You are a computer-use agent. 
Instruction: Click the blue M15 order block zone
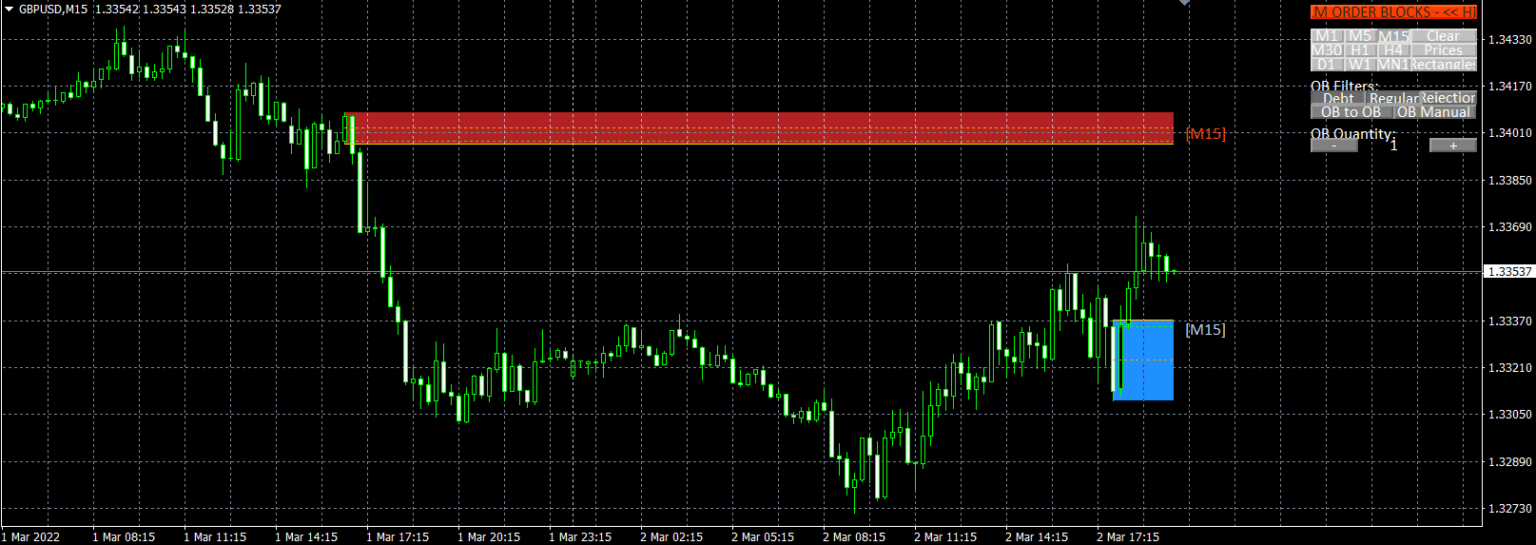point(1143,360)
